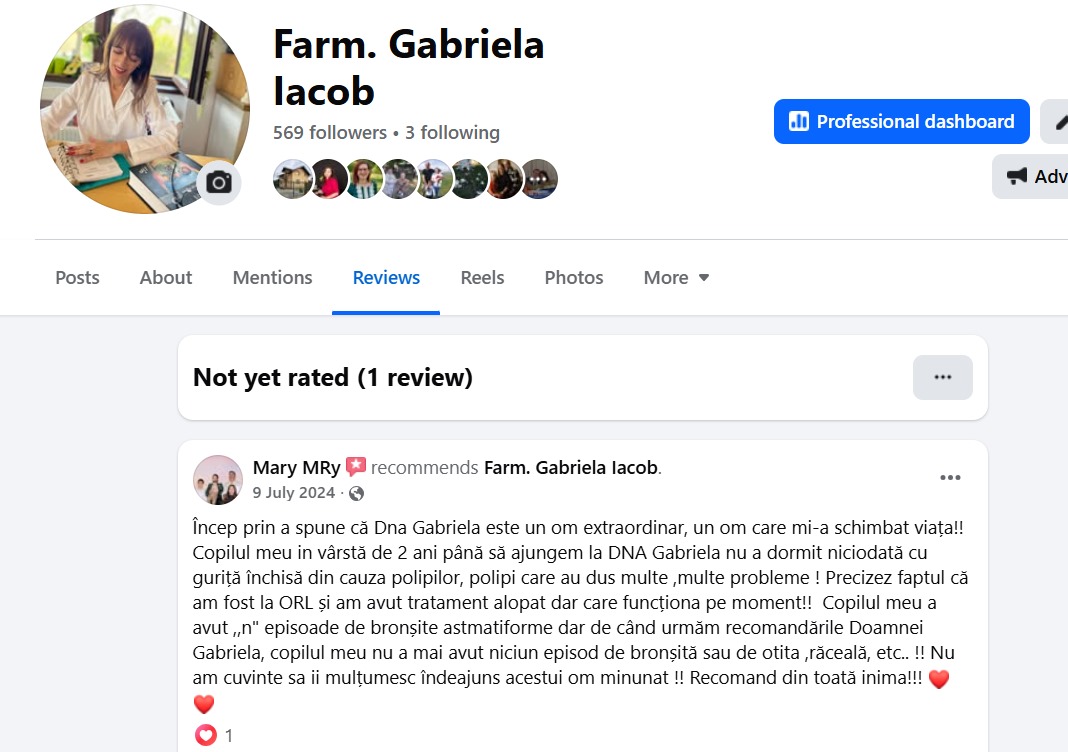Screen dimensions: 1068x752
Task: Click the globe public privacy icon
Action: tap(356, 493)
